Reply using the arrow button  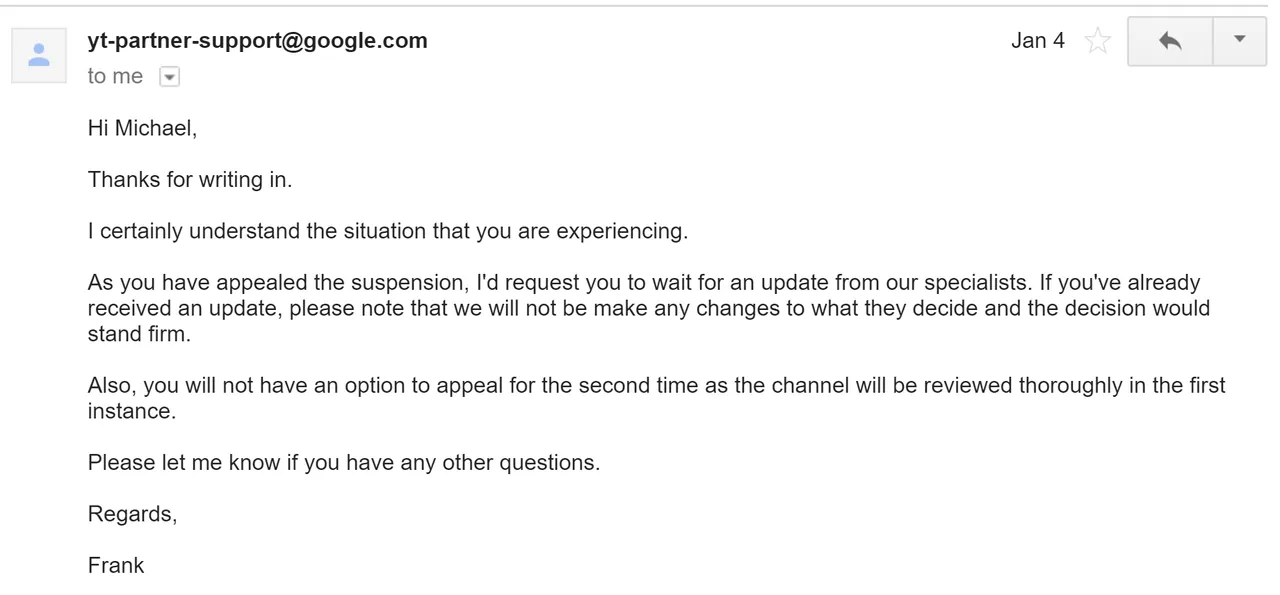point(1170,41)
